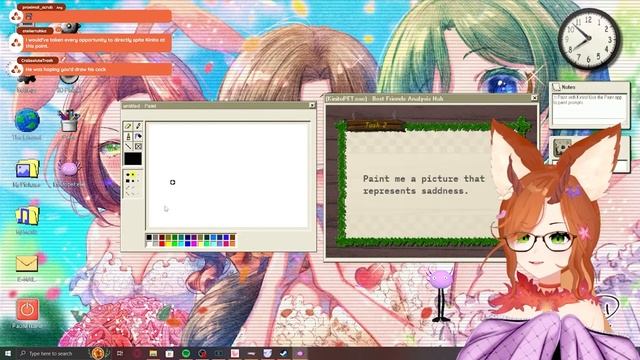
Task: Switch to the KinitoPET taskbar icon
Action: pos(300,353)
